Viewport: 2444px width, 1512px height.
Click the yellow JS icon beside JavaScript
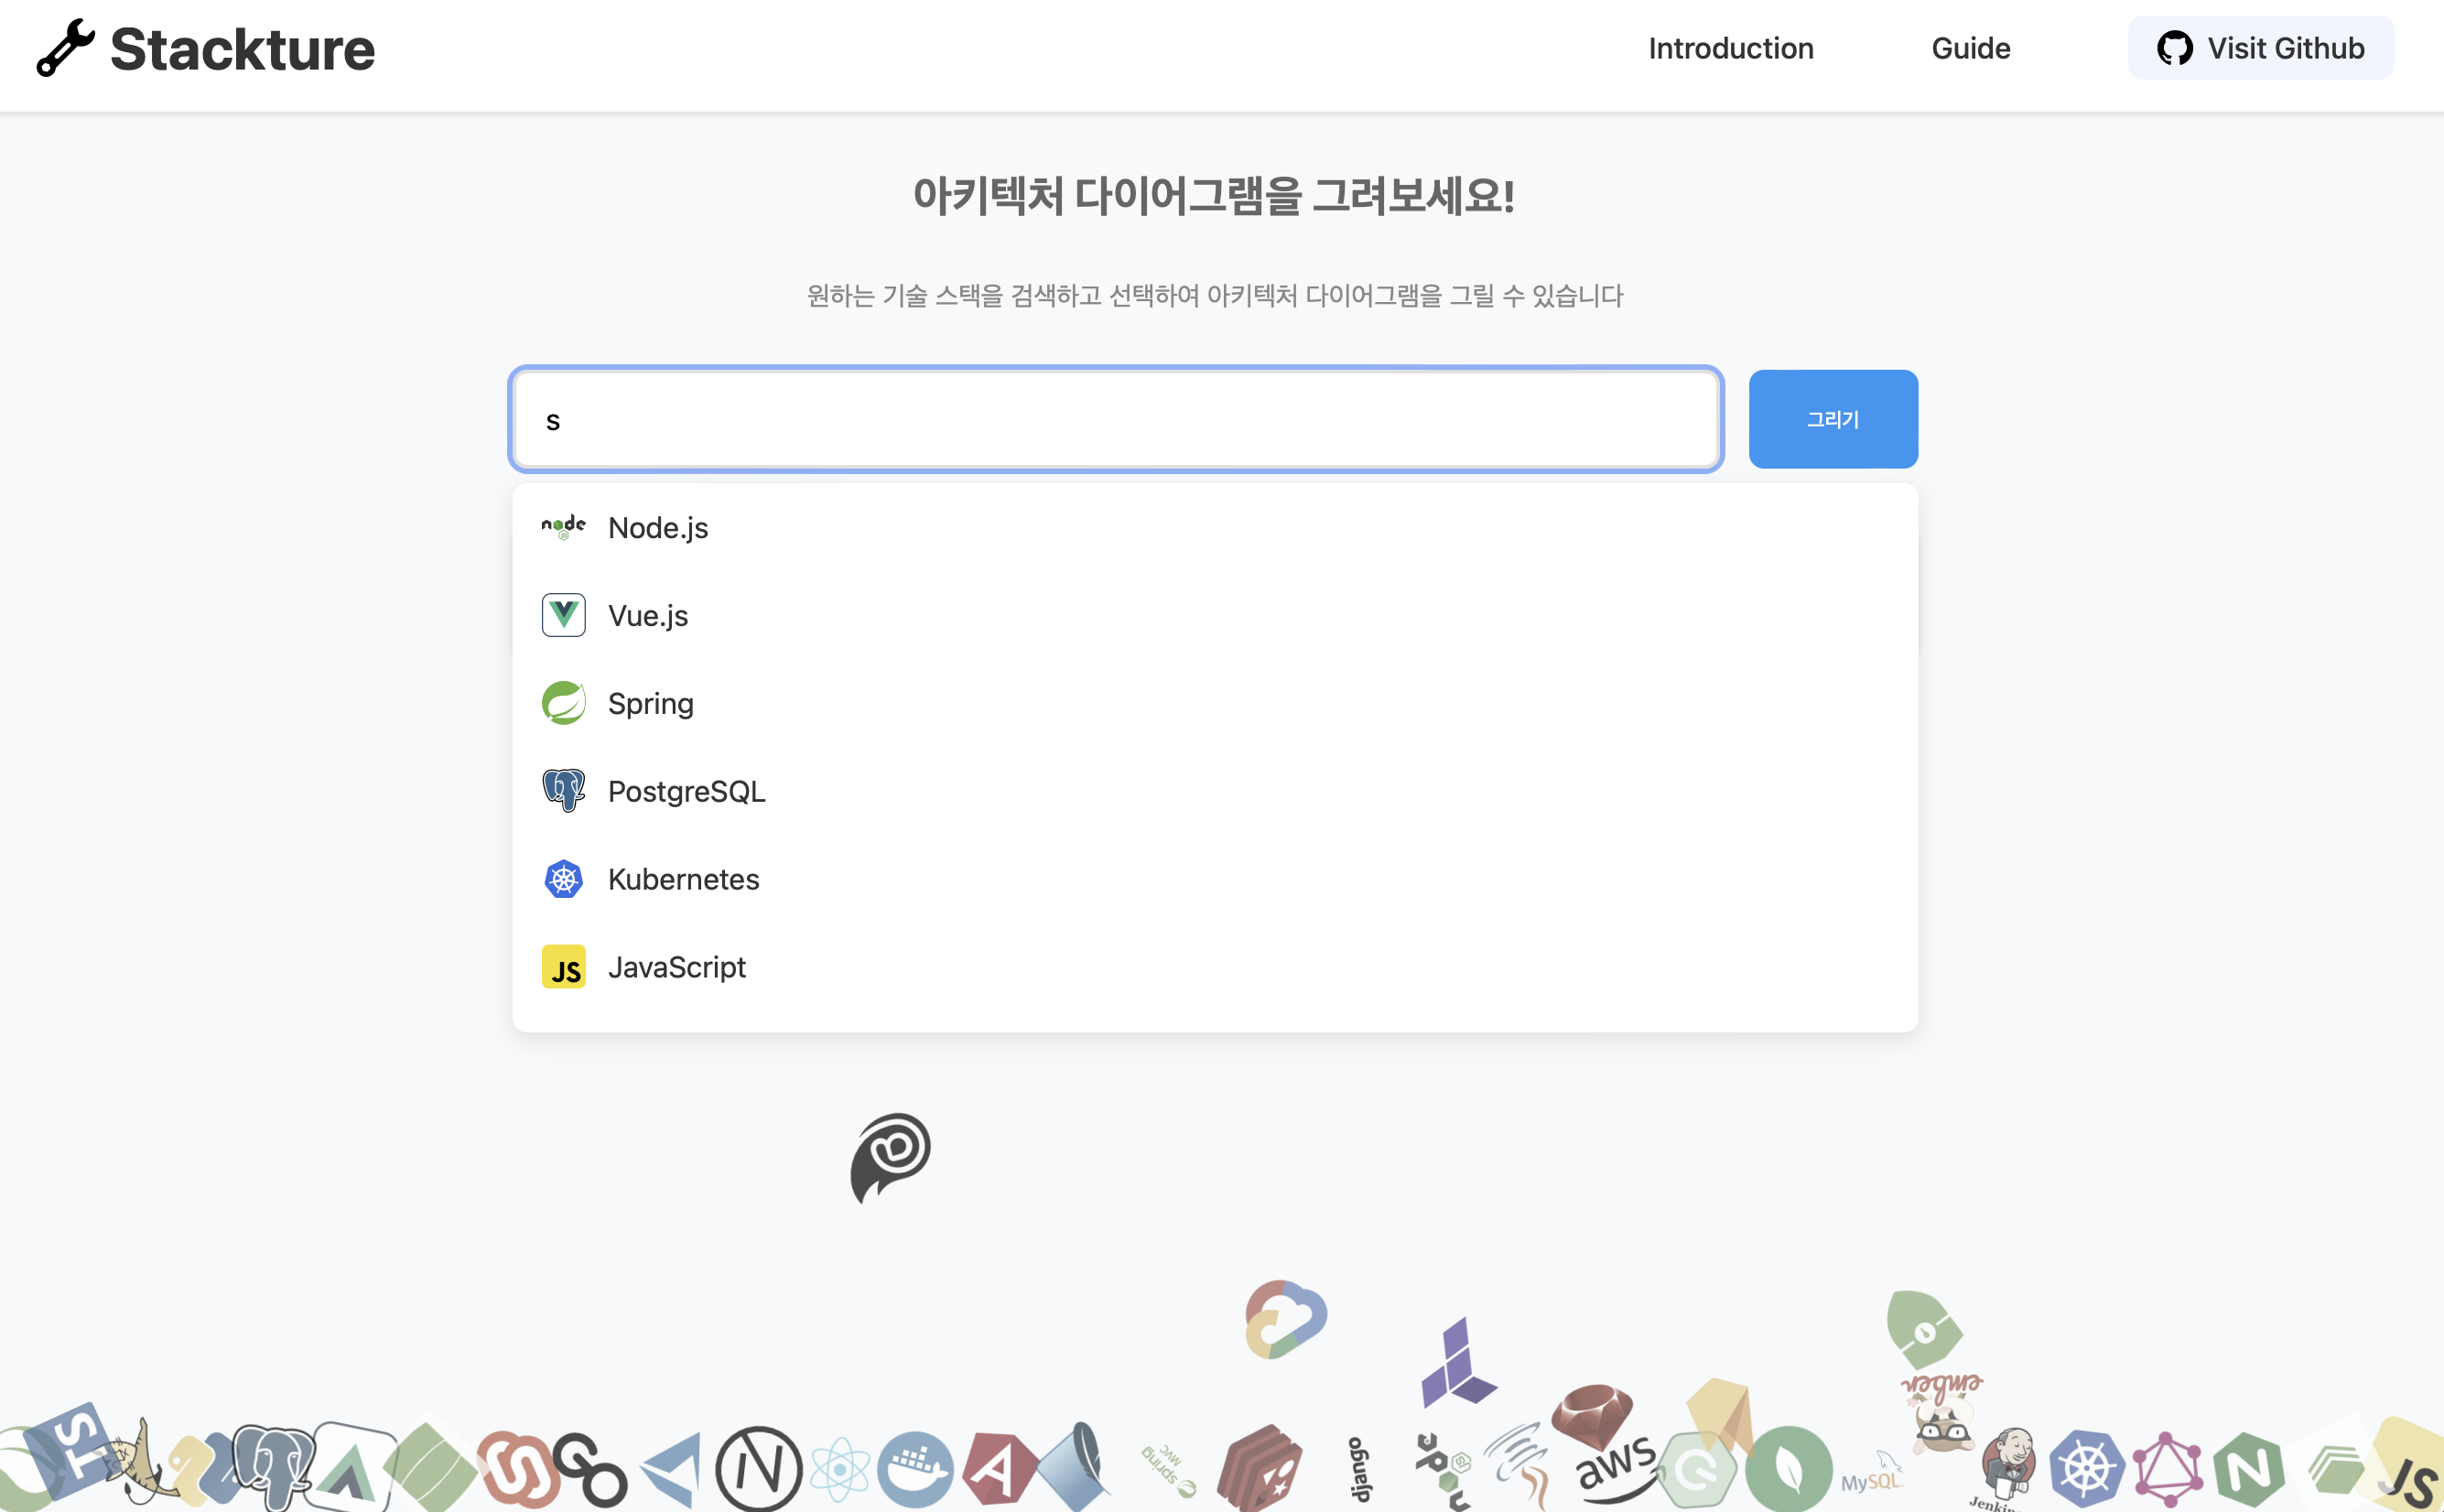pos(564,966)
